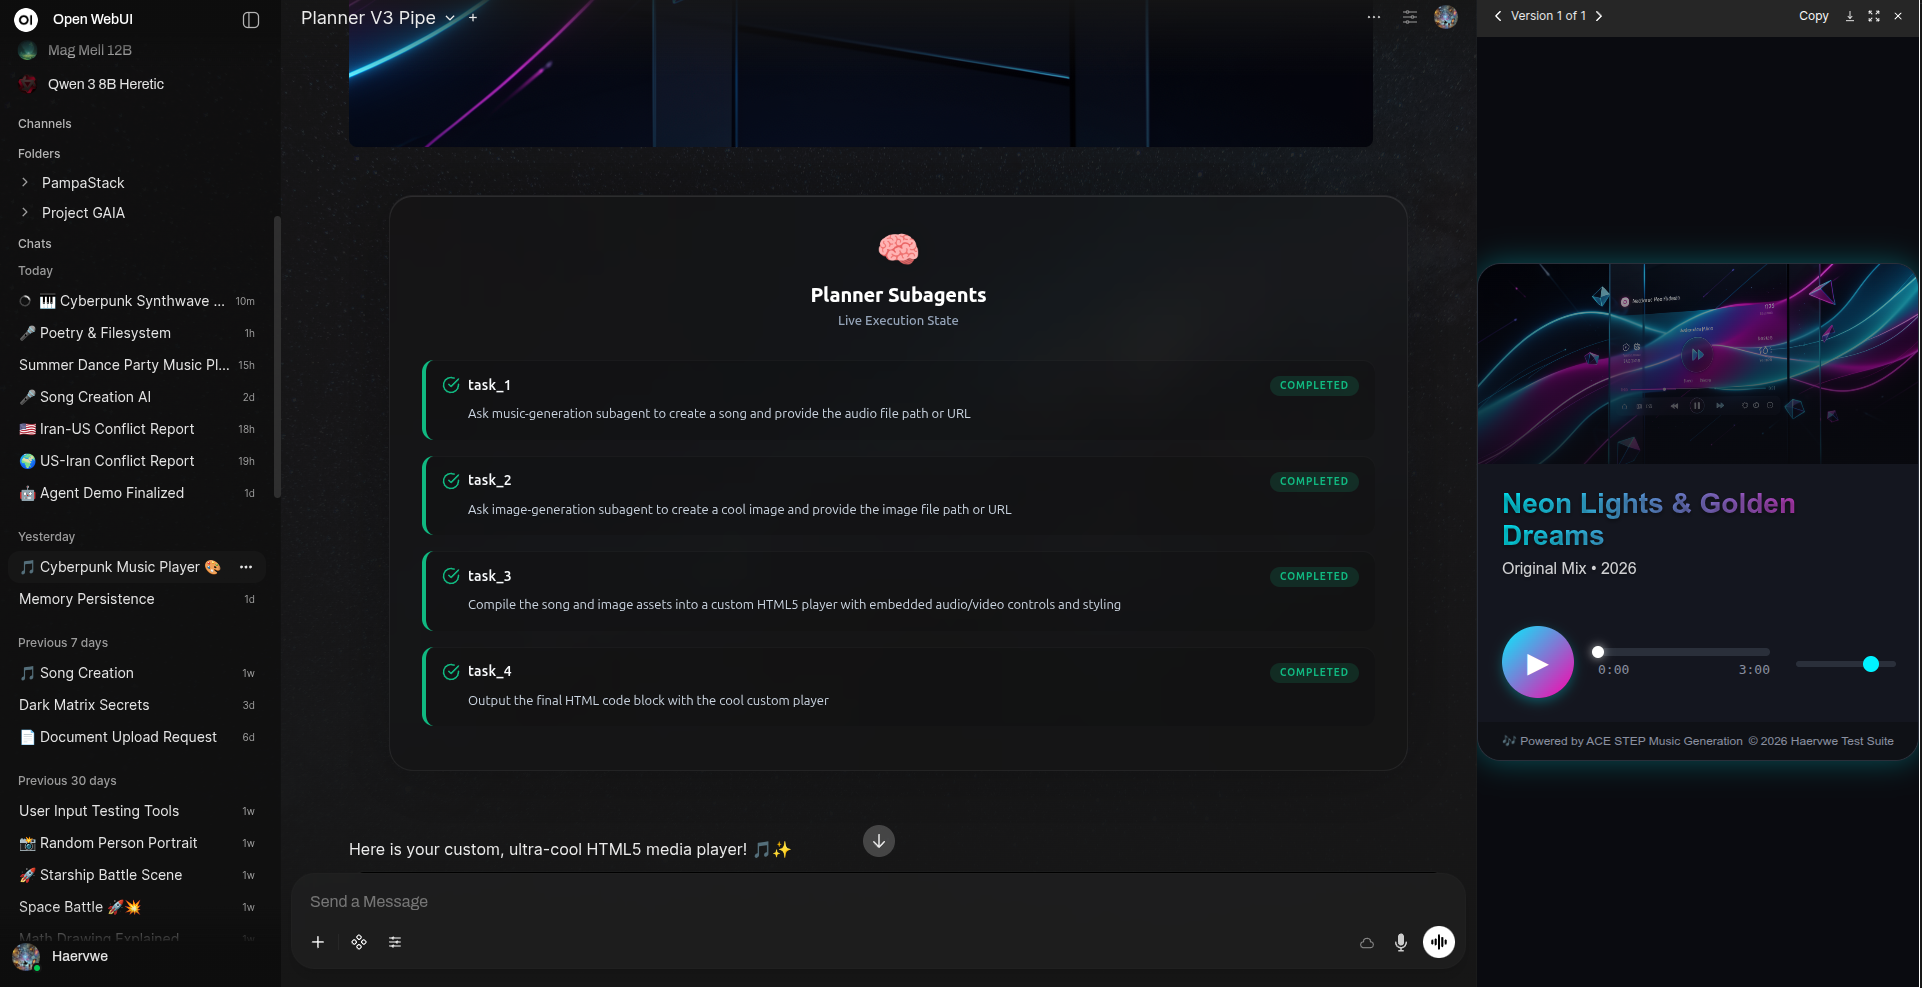
Task: Click the new chat plus icon beside model name
Action: (473, 18)
